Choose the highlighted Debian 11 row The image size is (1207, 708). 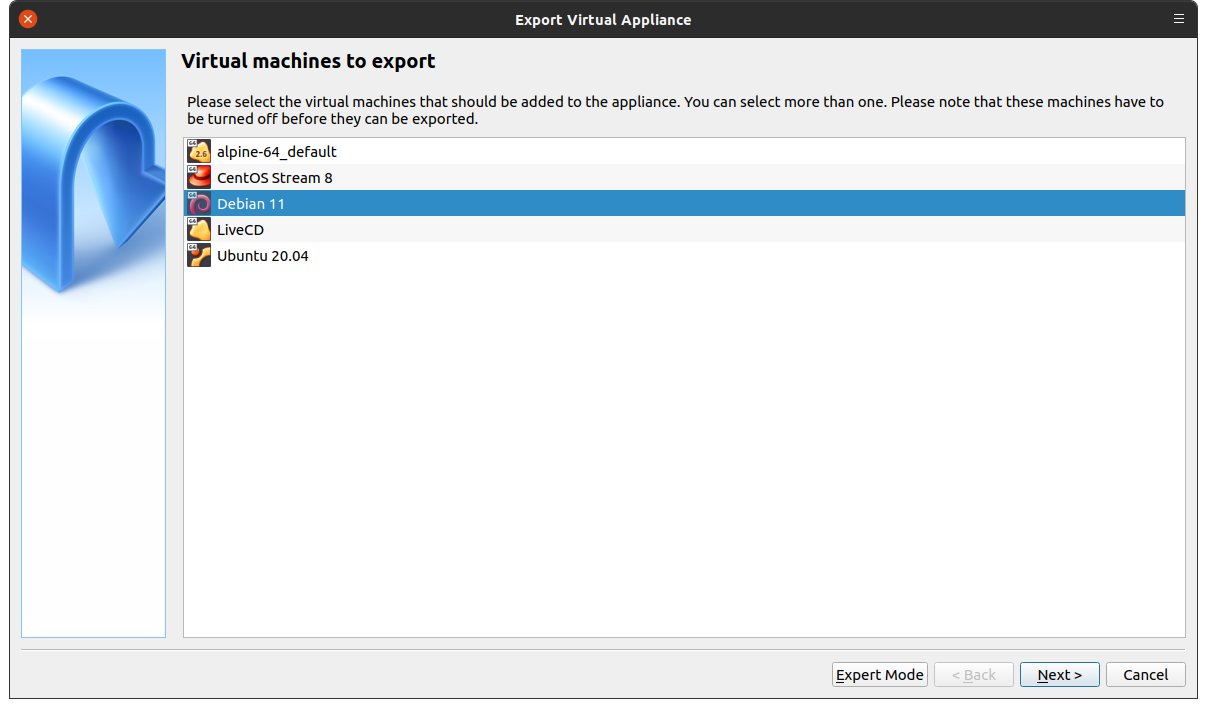[x=252, y=204]
